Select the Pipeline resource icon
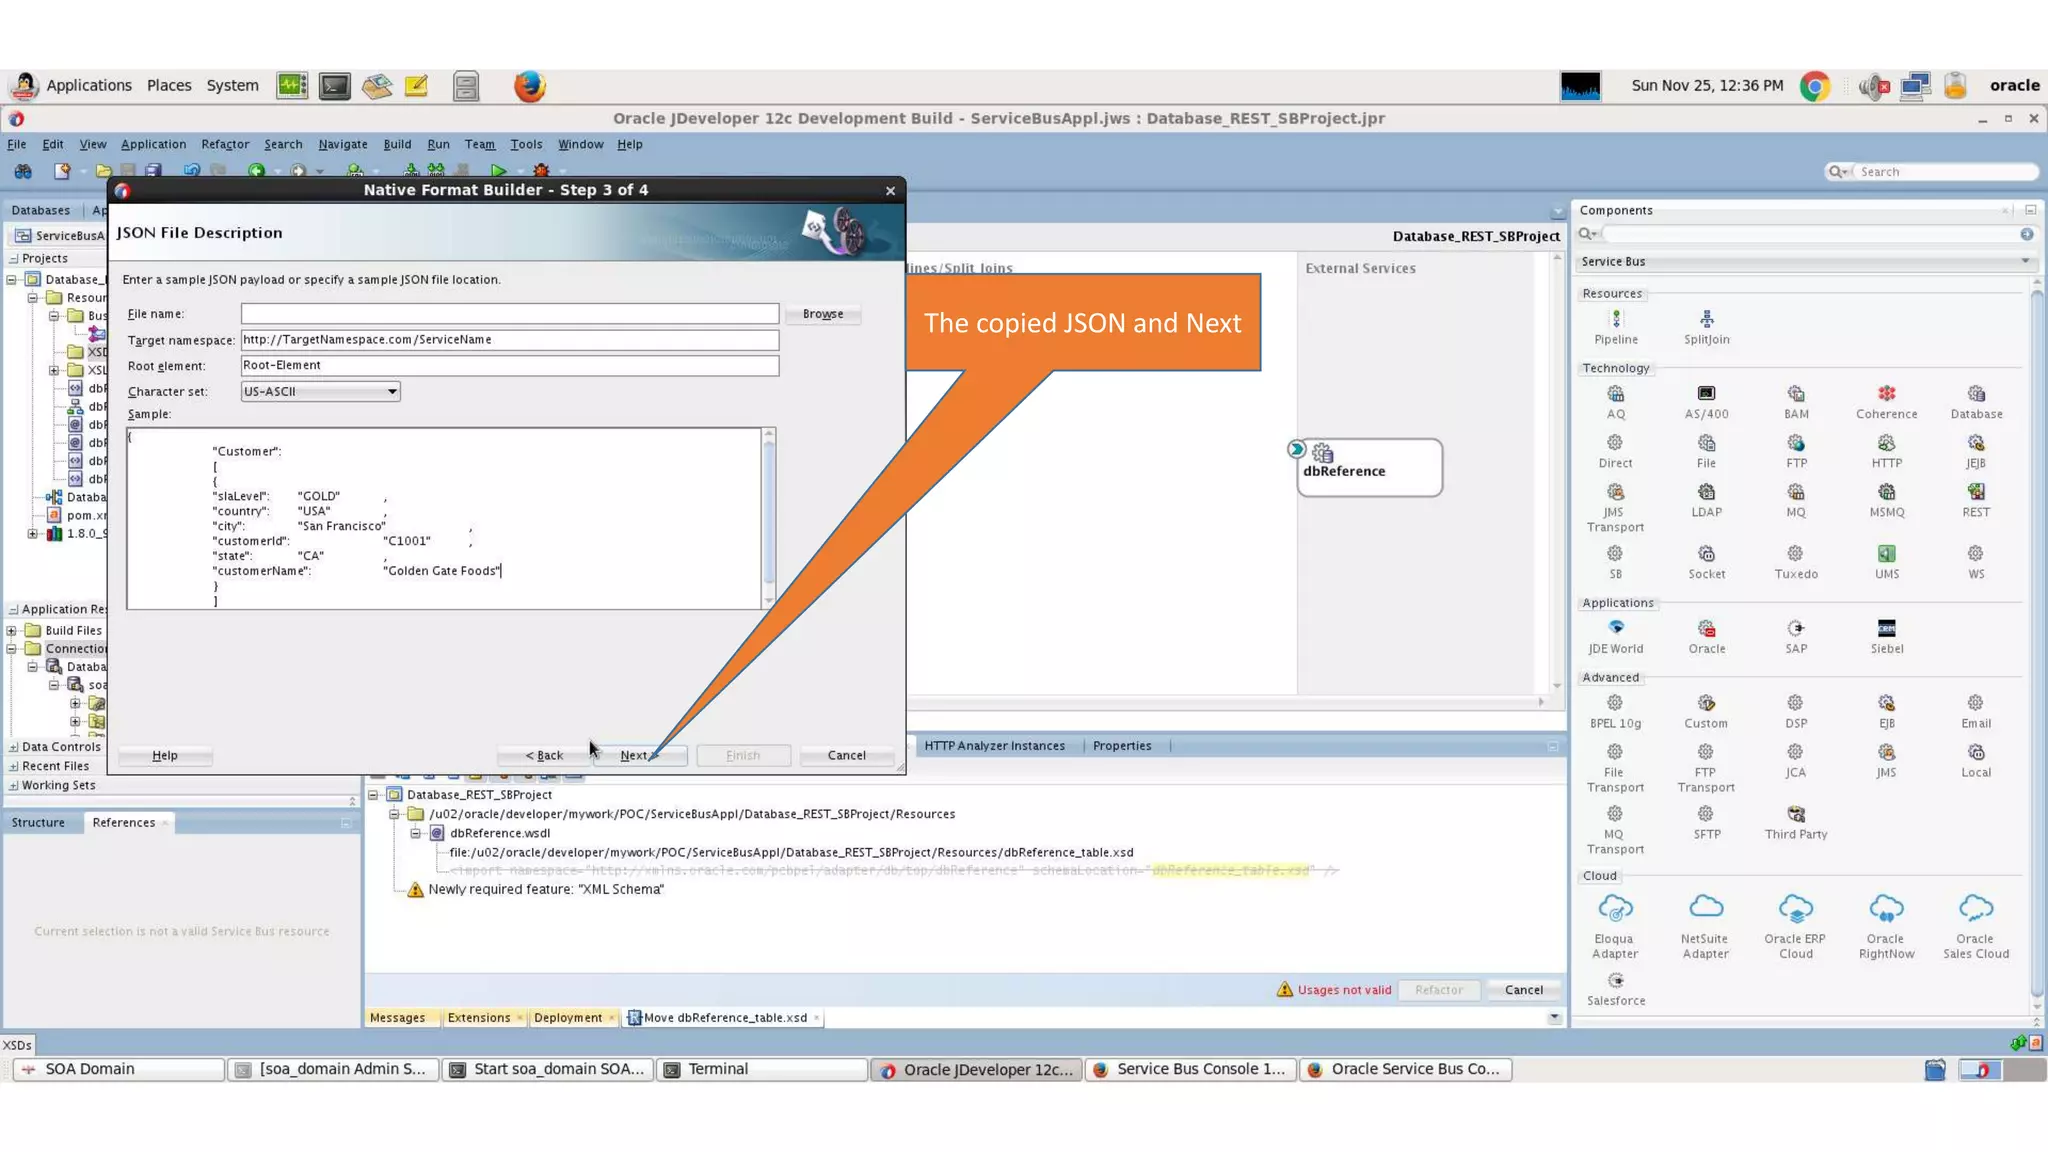This screenshot has width=2048, height=1152. tap(1615, 320)
